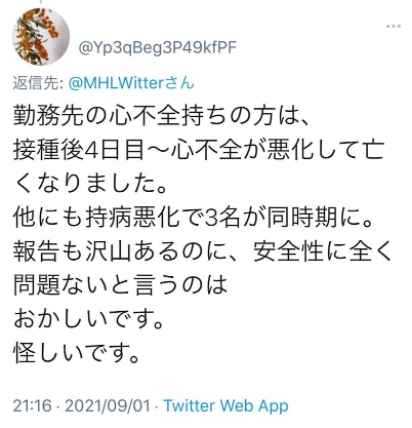Click the 返信先 reply-to label
Viewport: 412px width, 428px height.
(38, 83)
